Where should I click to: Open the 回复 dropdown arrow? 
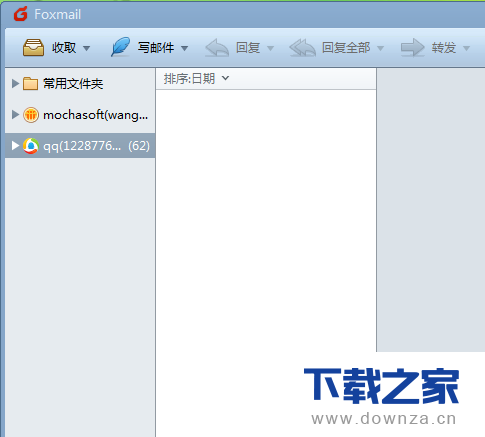pos(270,48)
